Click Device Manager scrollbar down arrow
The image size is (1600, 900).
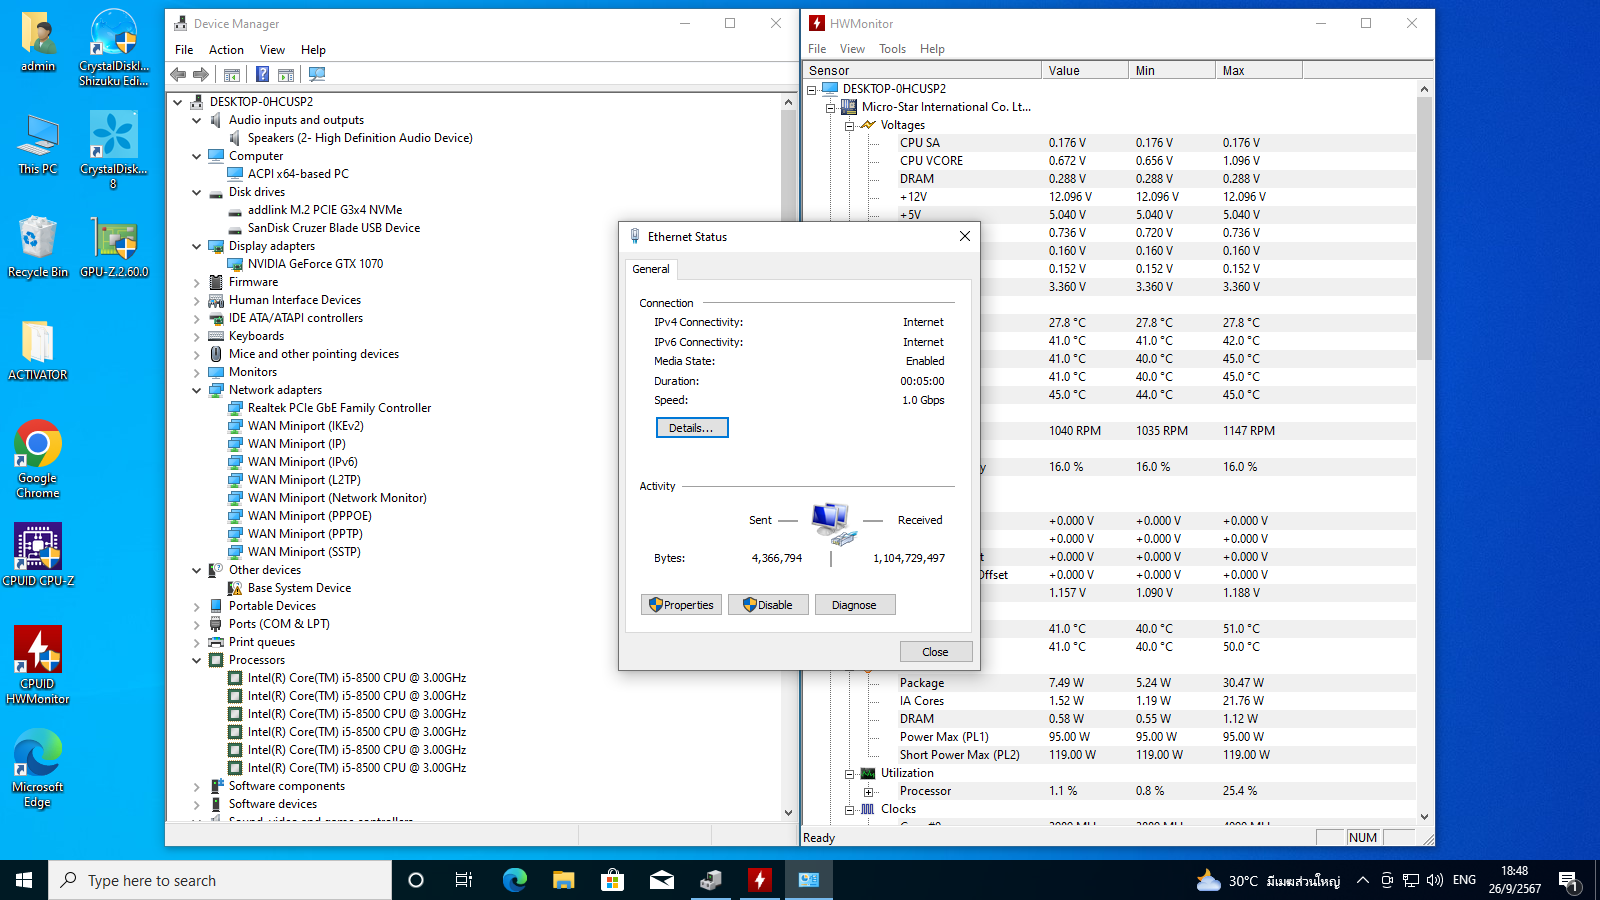(x=788, y=813)
